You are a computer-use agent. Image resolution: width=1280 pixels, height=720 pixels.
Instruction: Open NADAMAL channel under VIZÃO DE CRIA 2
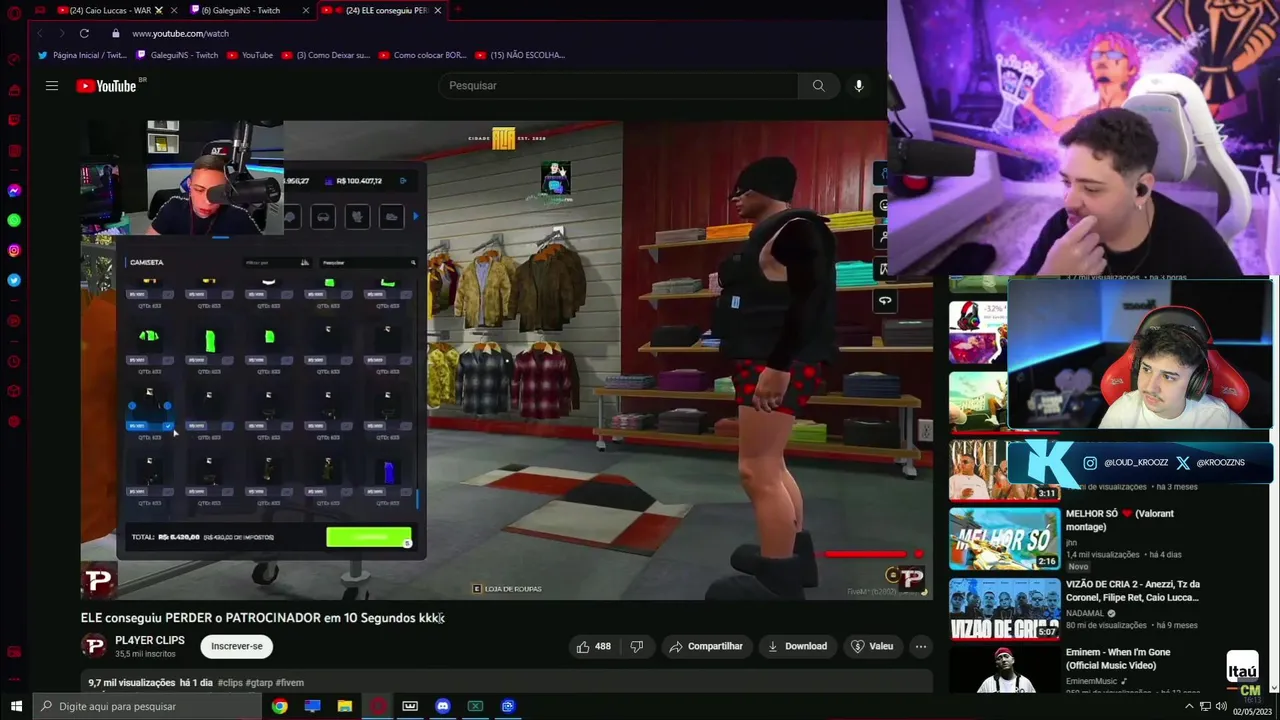(x=1085, y=613)
